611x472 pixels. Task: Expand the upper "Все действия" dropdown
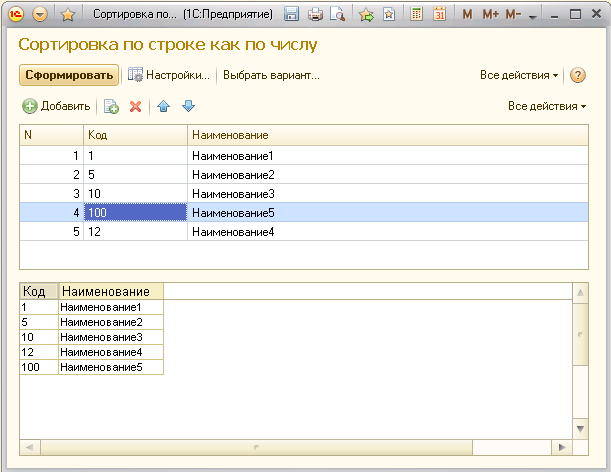pyautogui.click(x=519, y=75)
